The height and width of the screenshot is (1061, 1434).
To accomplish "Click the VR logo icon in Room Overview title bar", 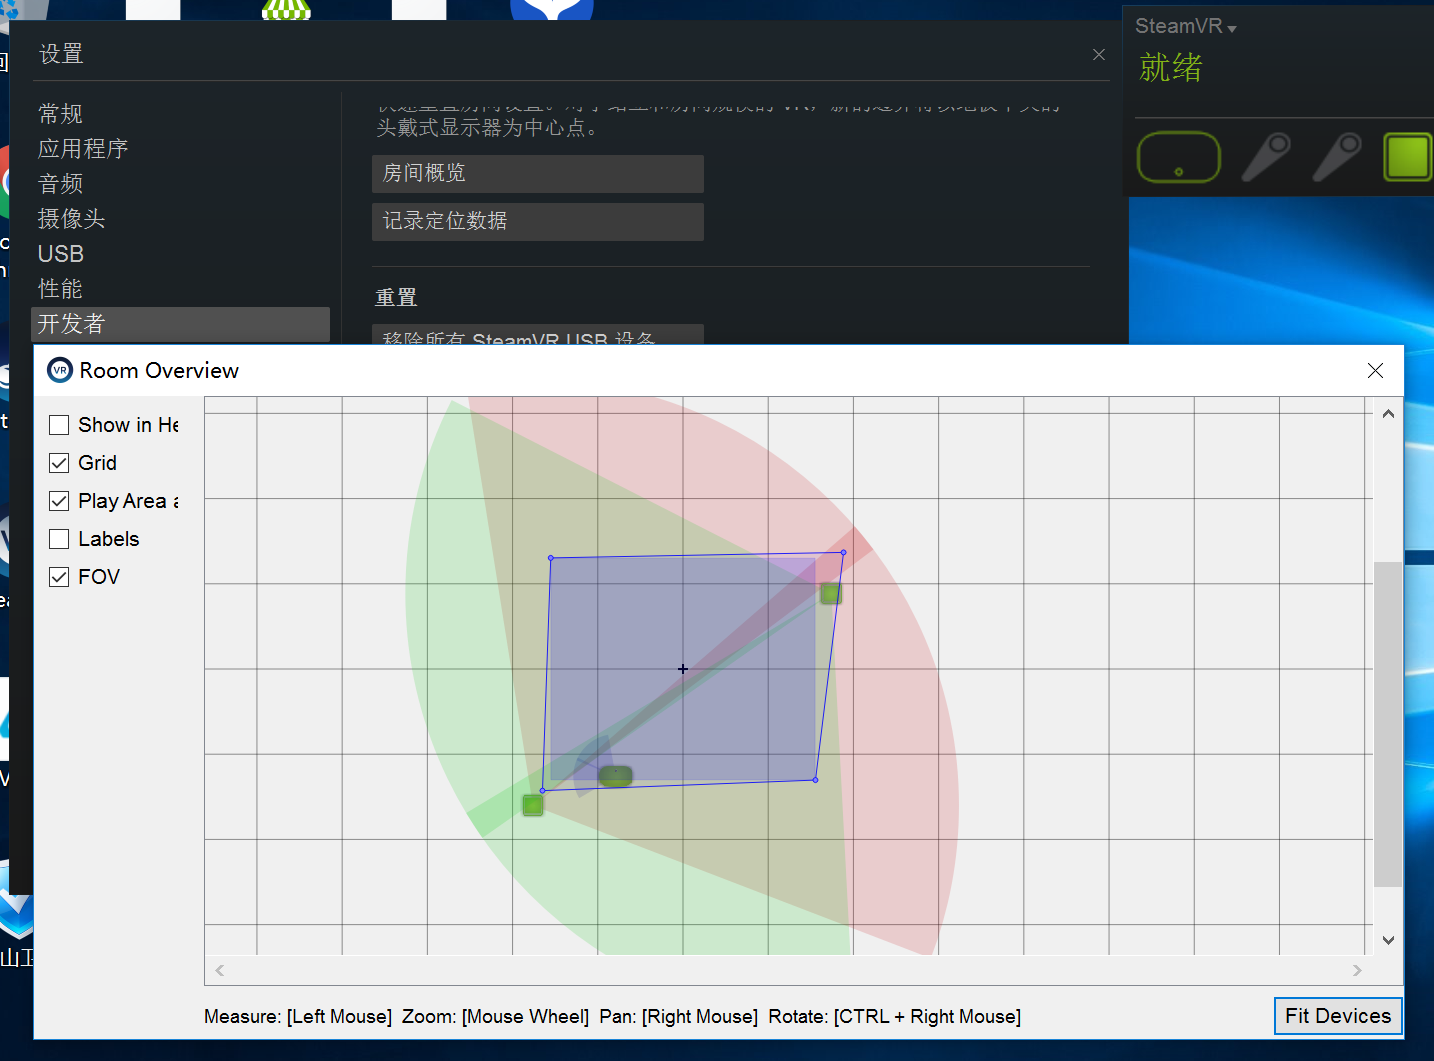I will (60, 371).
